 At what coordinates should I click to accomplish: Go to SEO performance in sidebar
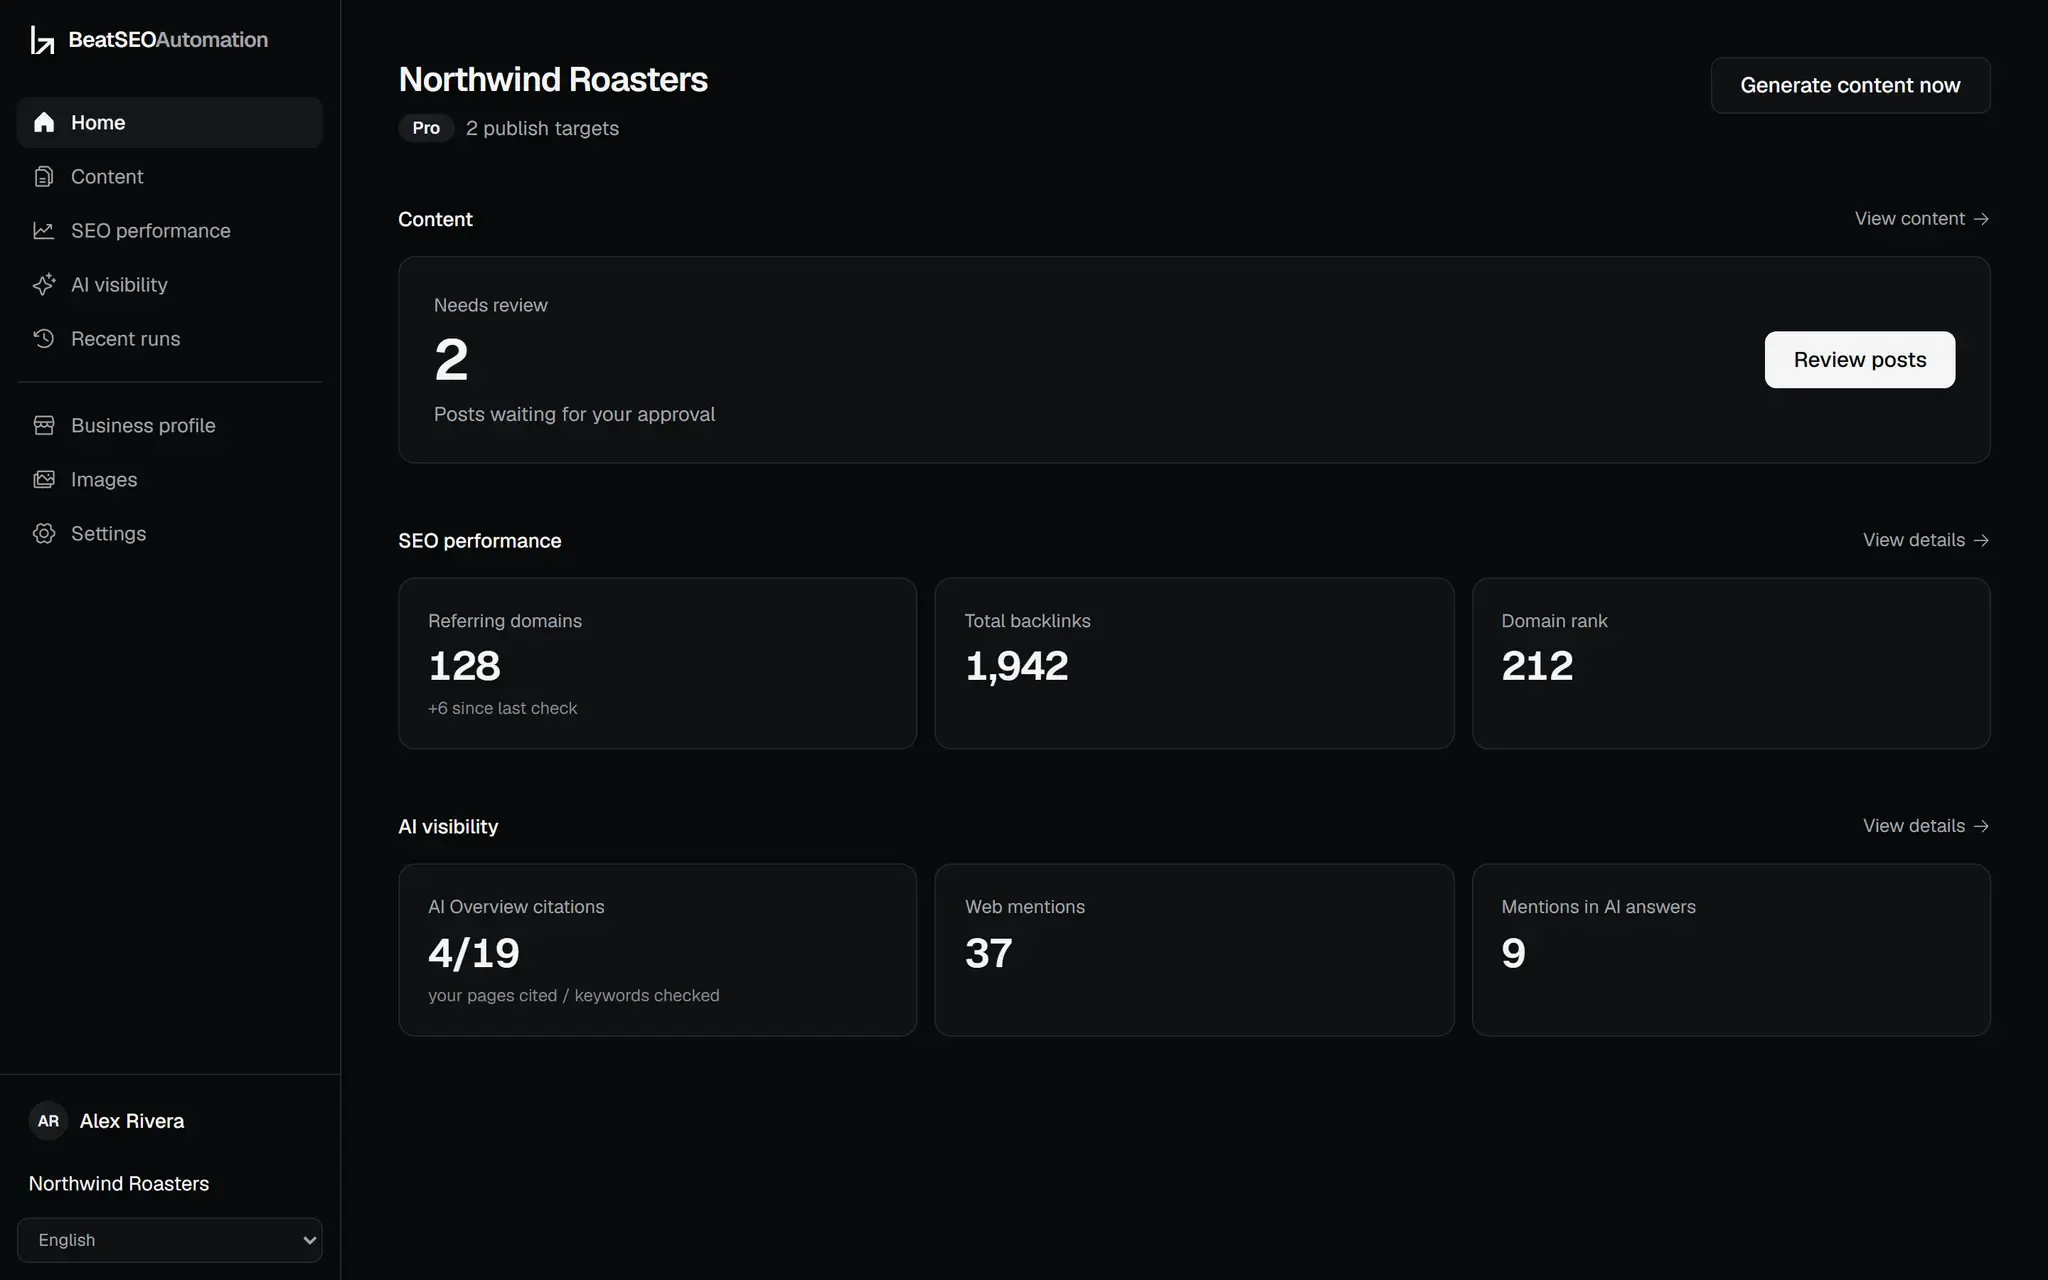170,231
